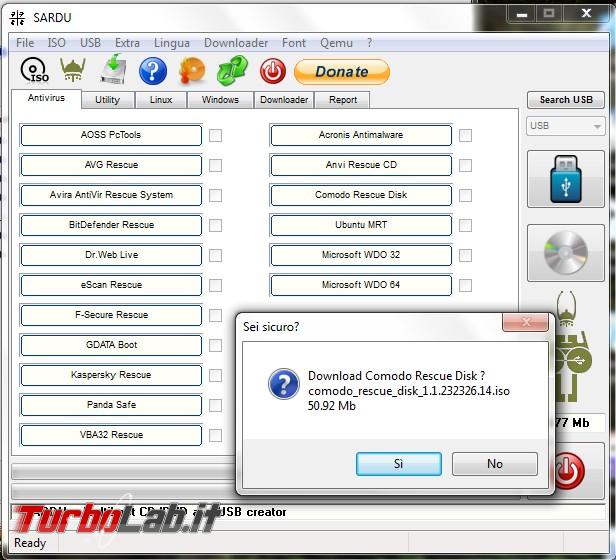The image size is (616, 560).
Task: Click the orange disc toolbar icon
Action: point(192,71)
